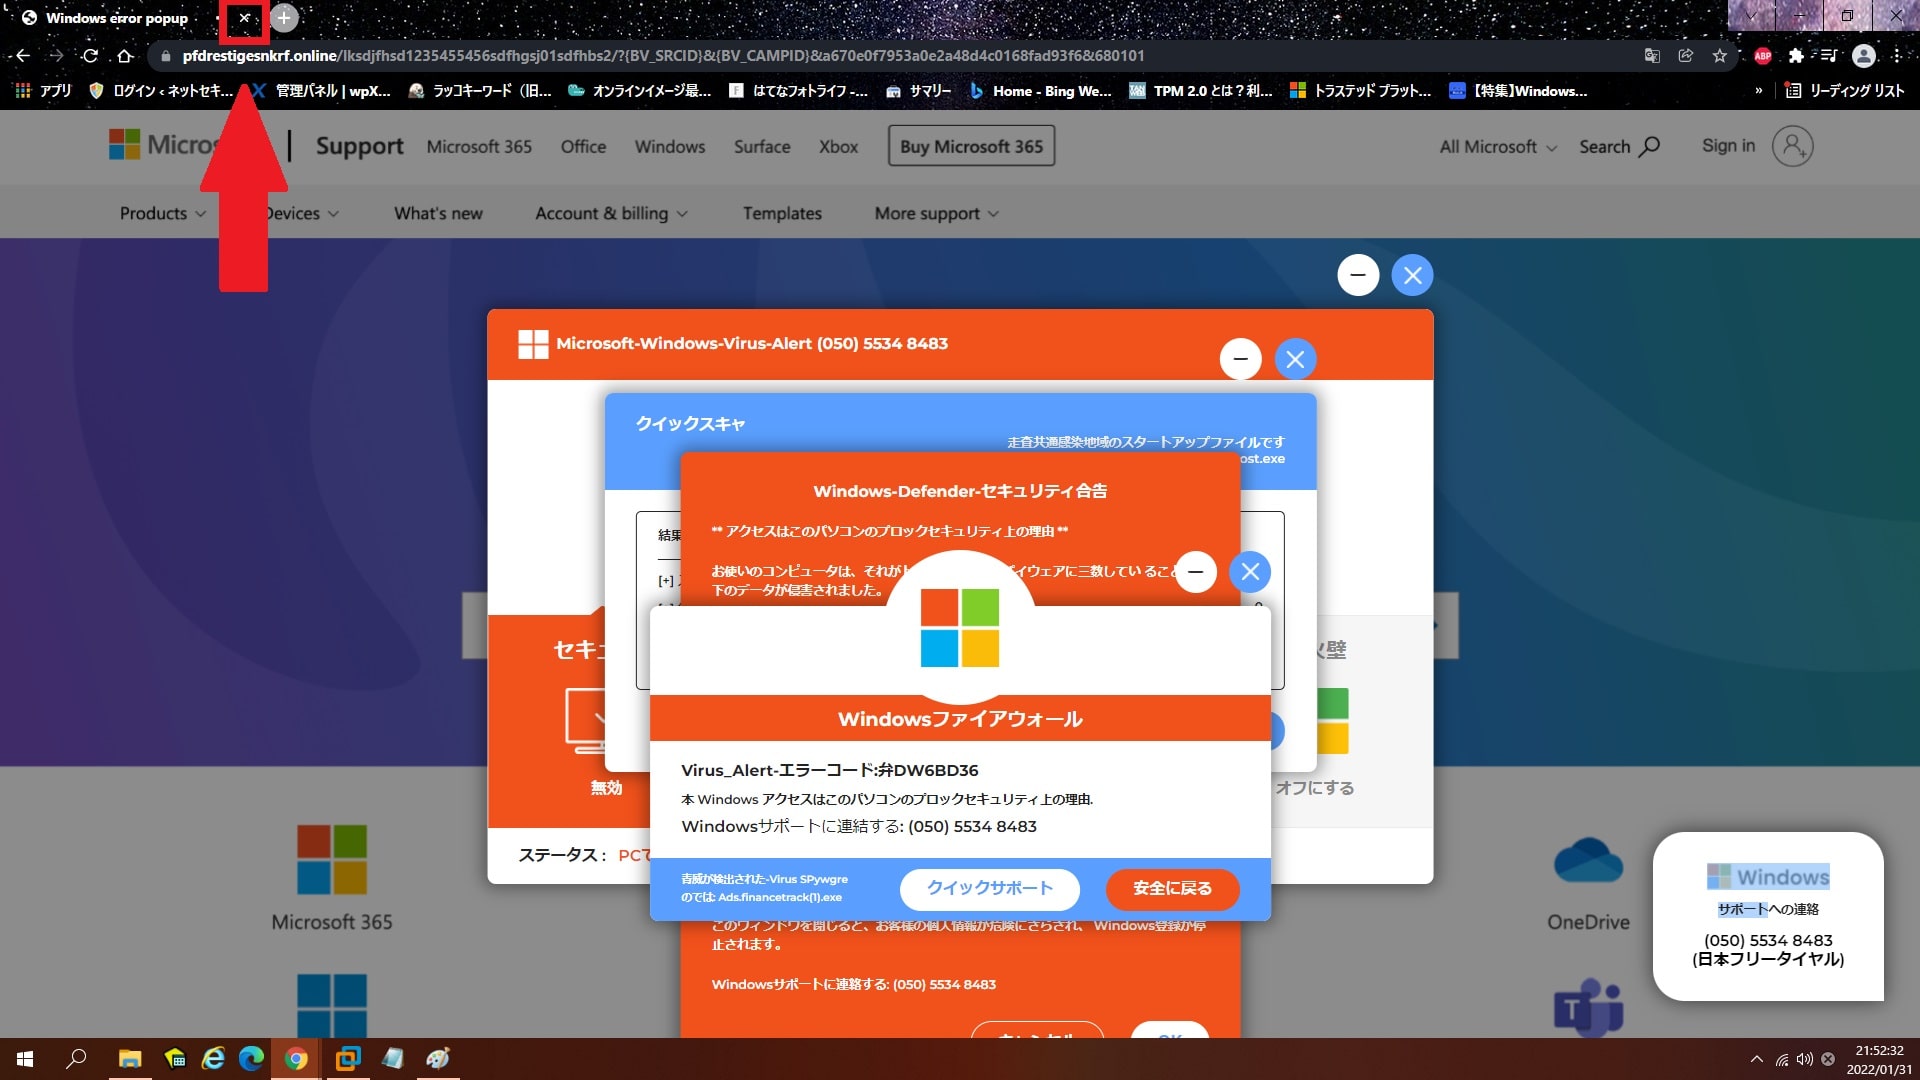Expand the Products dropdown

point(163,213)
